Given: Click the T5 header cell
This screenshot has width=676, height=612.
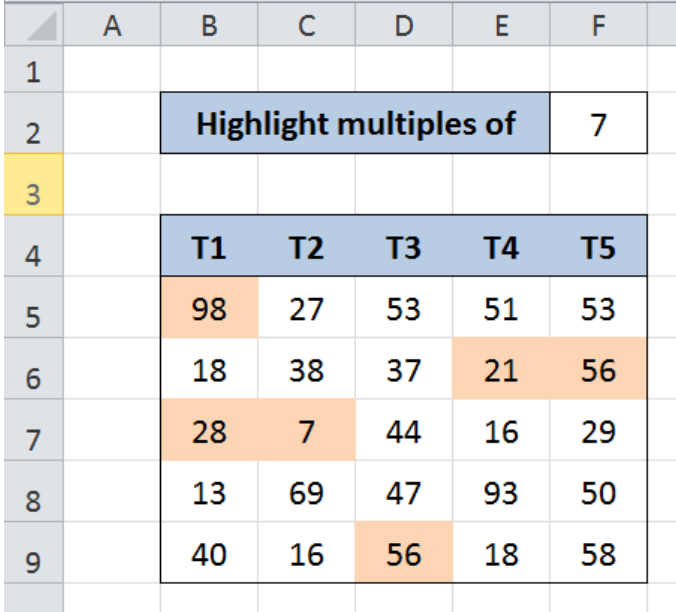Looking at the screenshot, I should [x=598, y=246].
